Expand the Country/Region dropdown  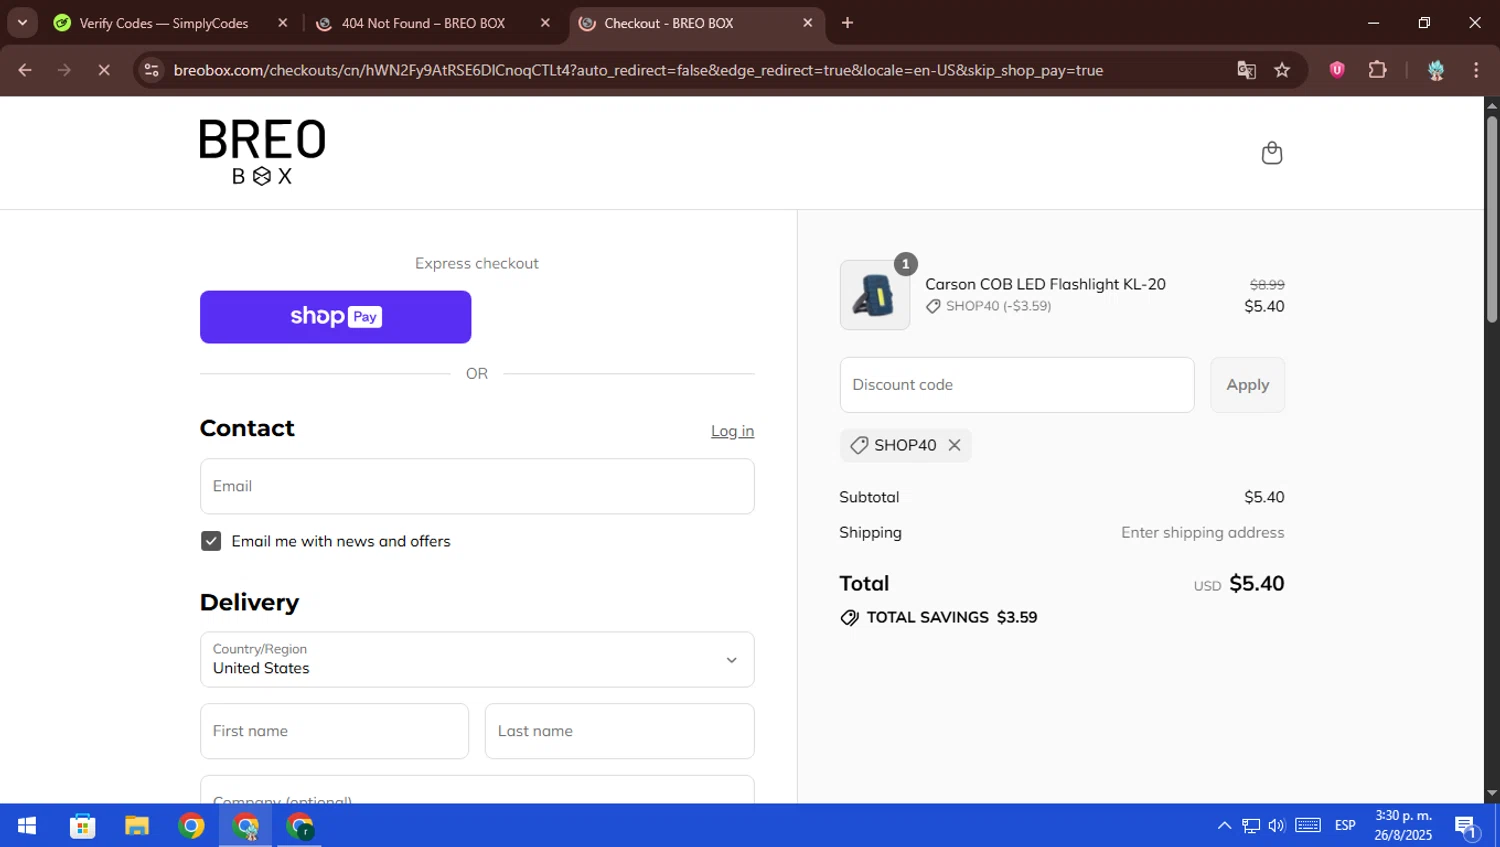coord(477,659)
